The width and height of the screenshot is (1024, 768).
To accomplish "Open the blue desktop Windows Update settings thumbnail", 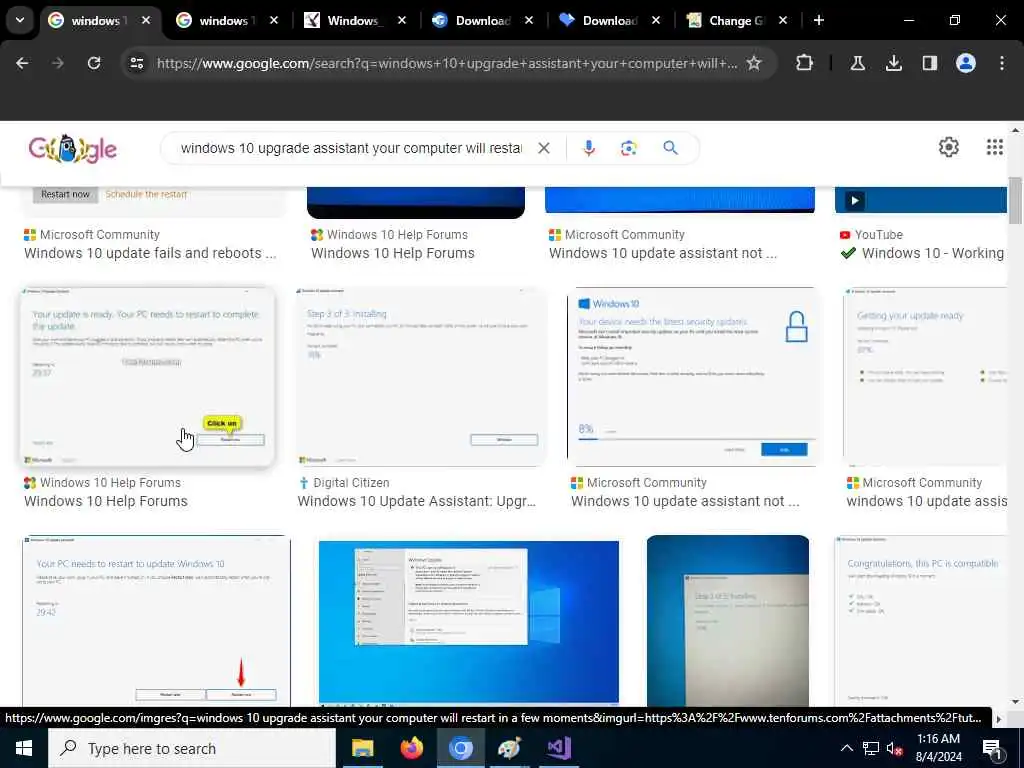I will pyautogui.click(x=469, y=621).
